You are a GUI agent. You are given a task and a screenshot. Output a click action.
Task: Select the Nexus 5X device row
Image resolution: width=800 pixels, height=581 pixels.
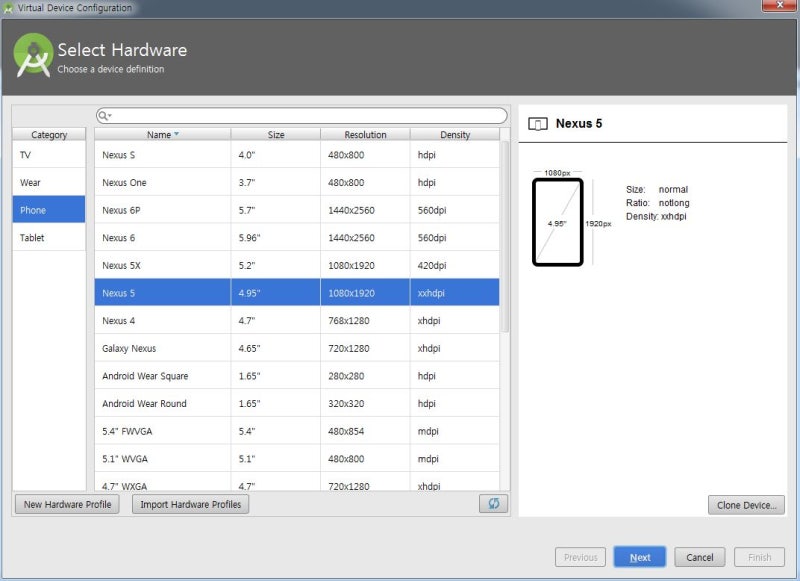pyautogui.click(x=297, y=265)
